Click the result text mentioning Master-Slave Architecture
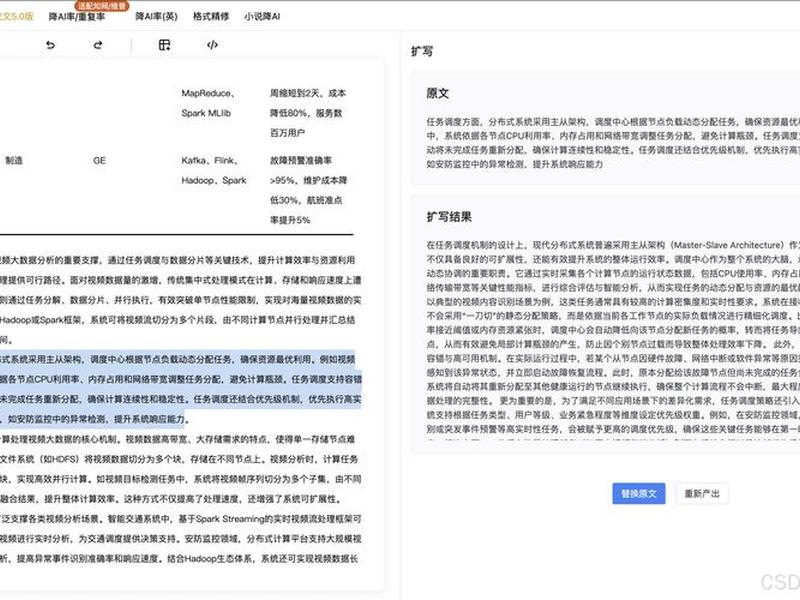The height and width of the screenshot is (600, 800). point(613,245)
